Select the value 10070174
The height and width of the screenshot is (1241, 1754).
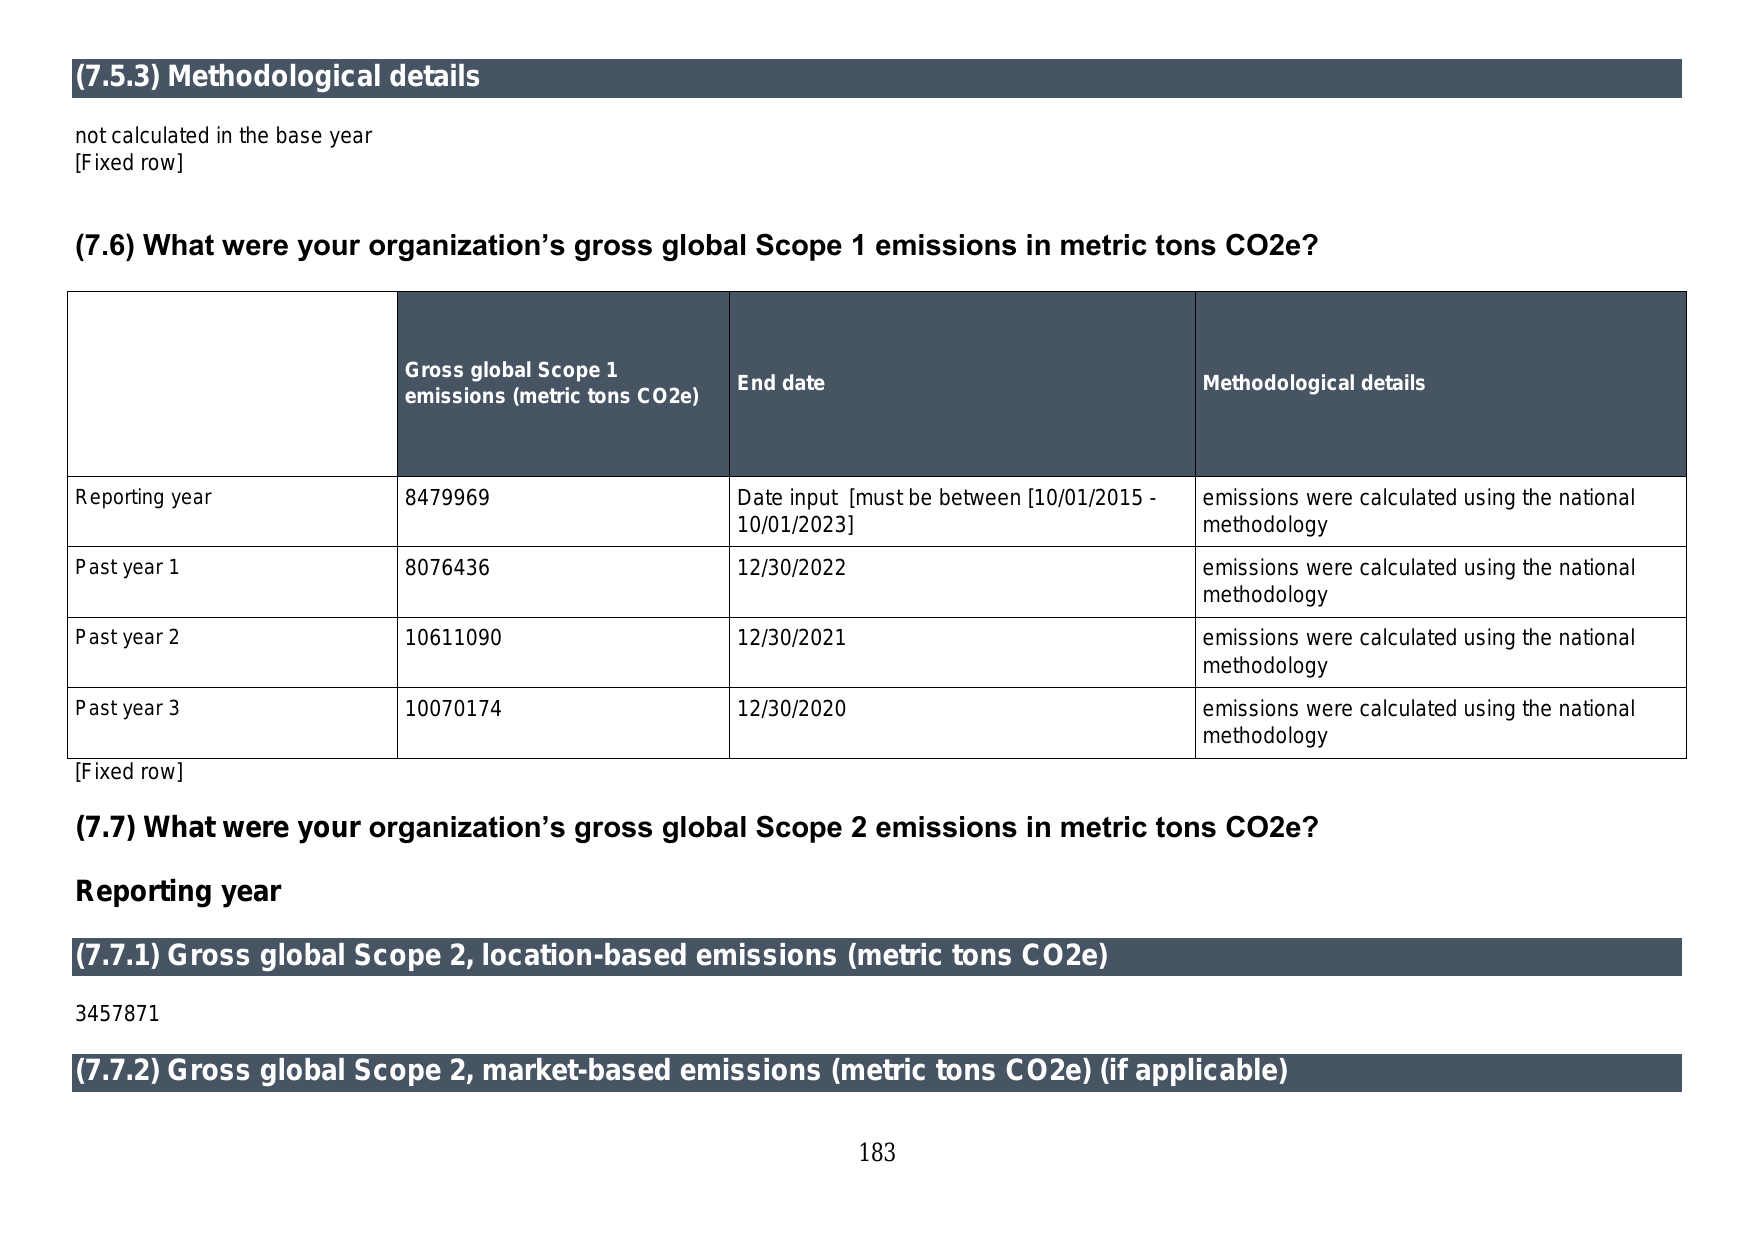click(453, 709)
